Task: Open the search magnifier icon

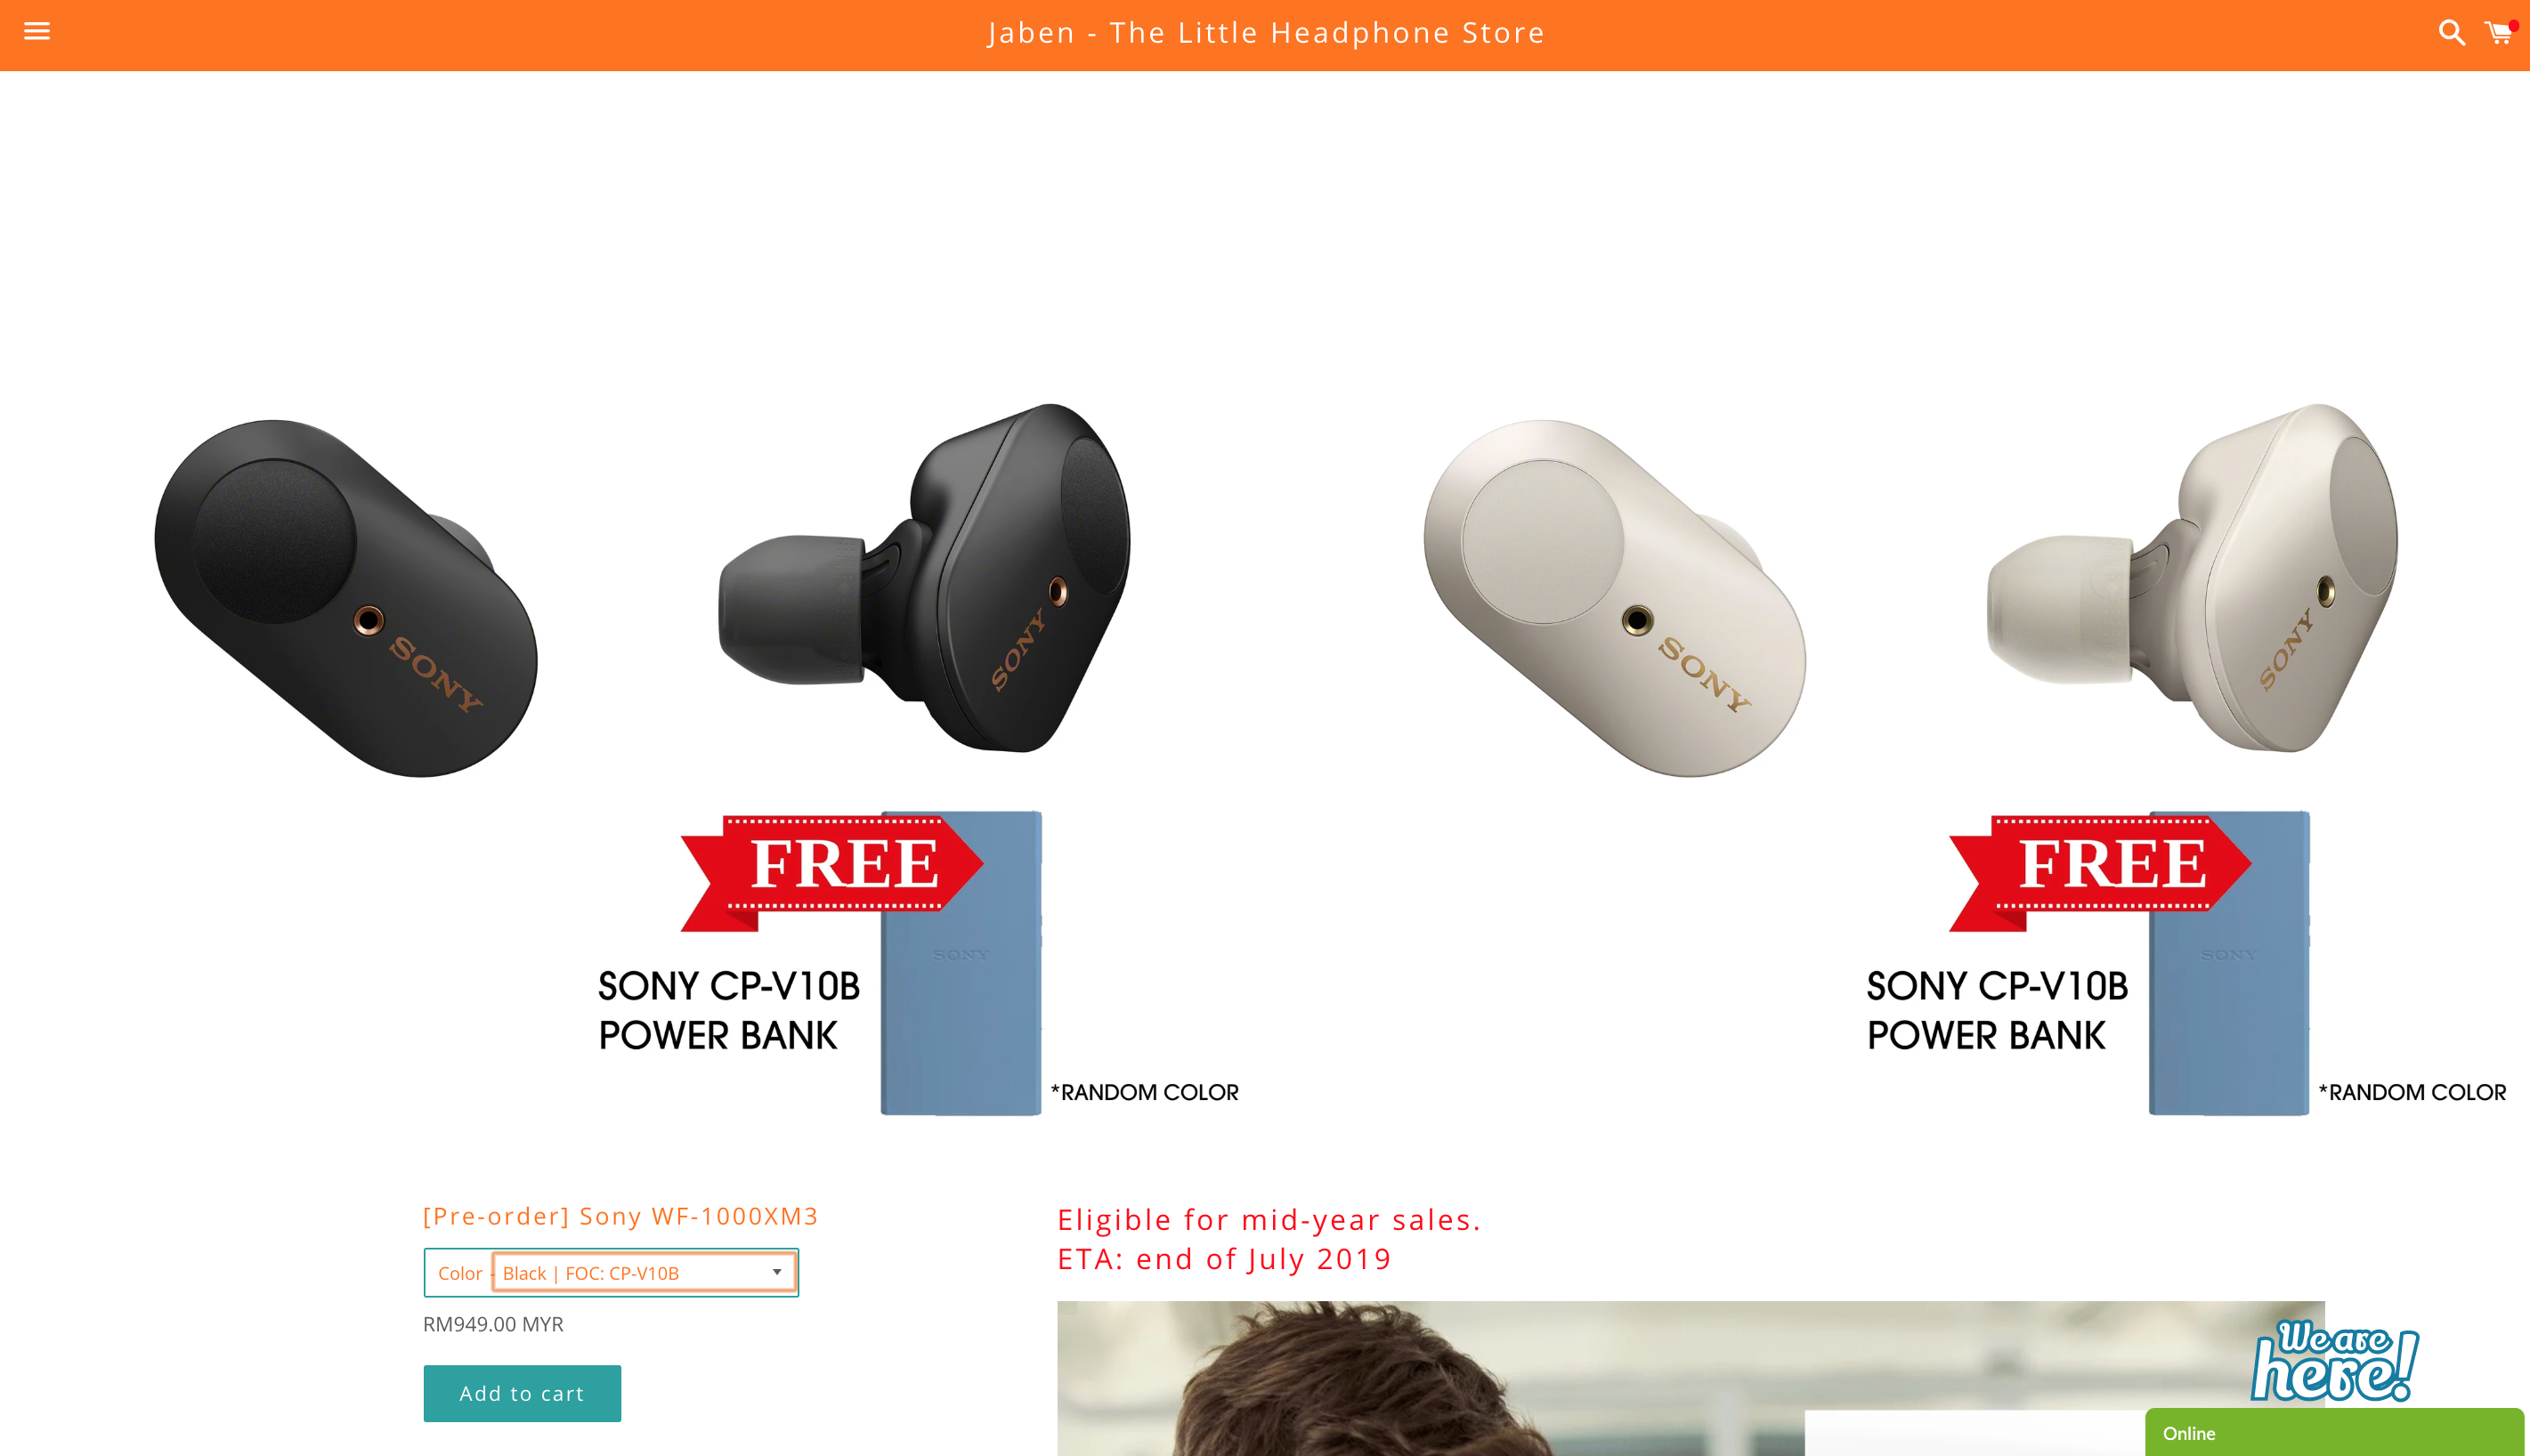Action: 2451,33
